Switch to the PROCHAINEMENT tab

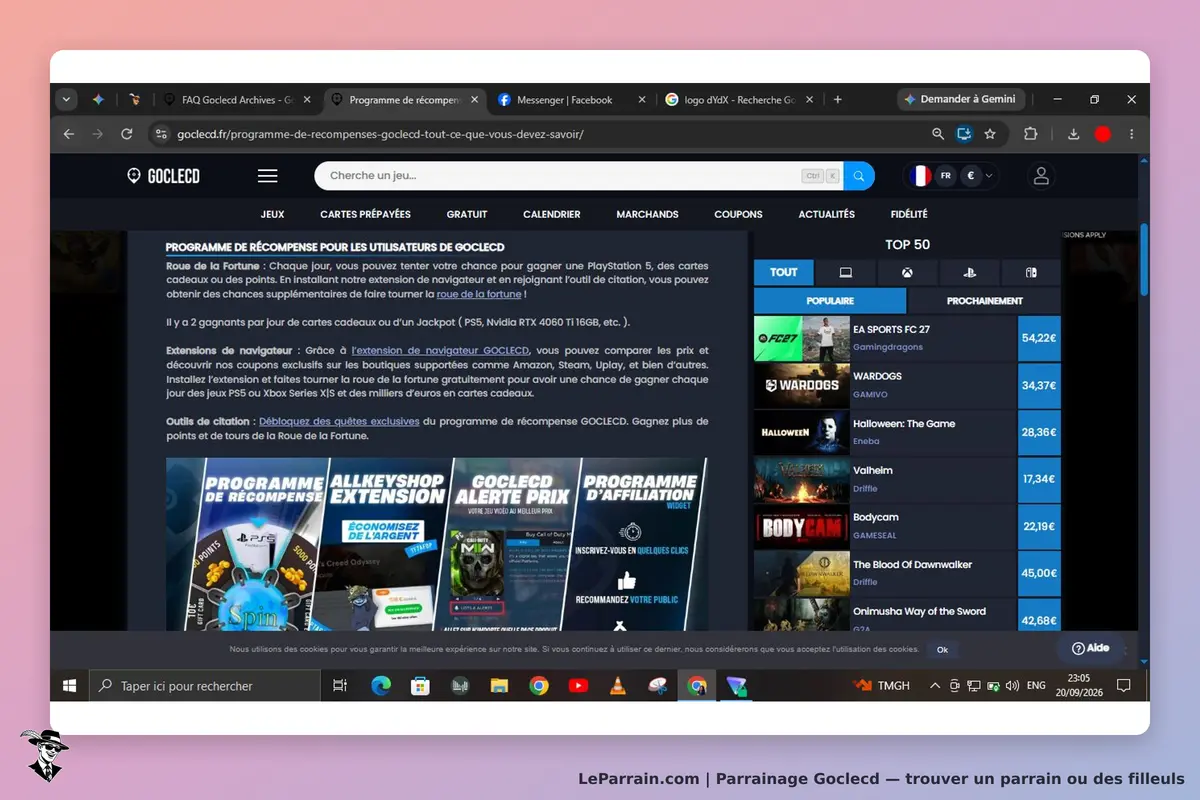pyautogui.click(x=984, y=301)
